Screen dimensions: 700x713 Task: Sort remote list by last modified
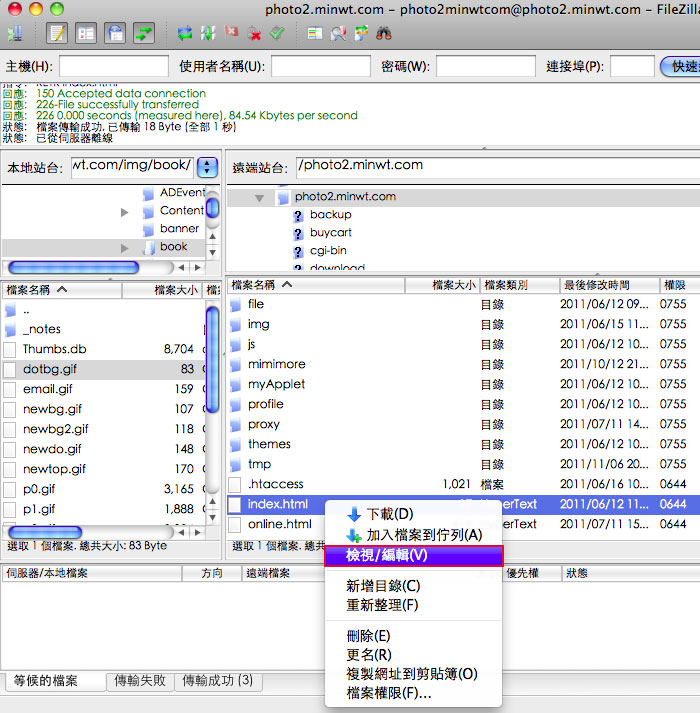(x=609, y=285)
